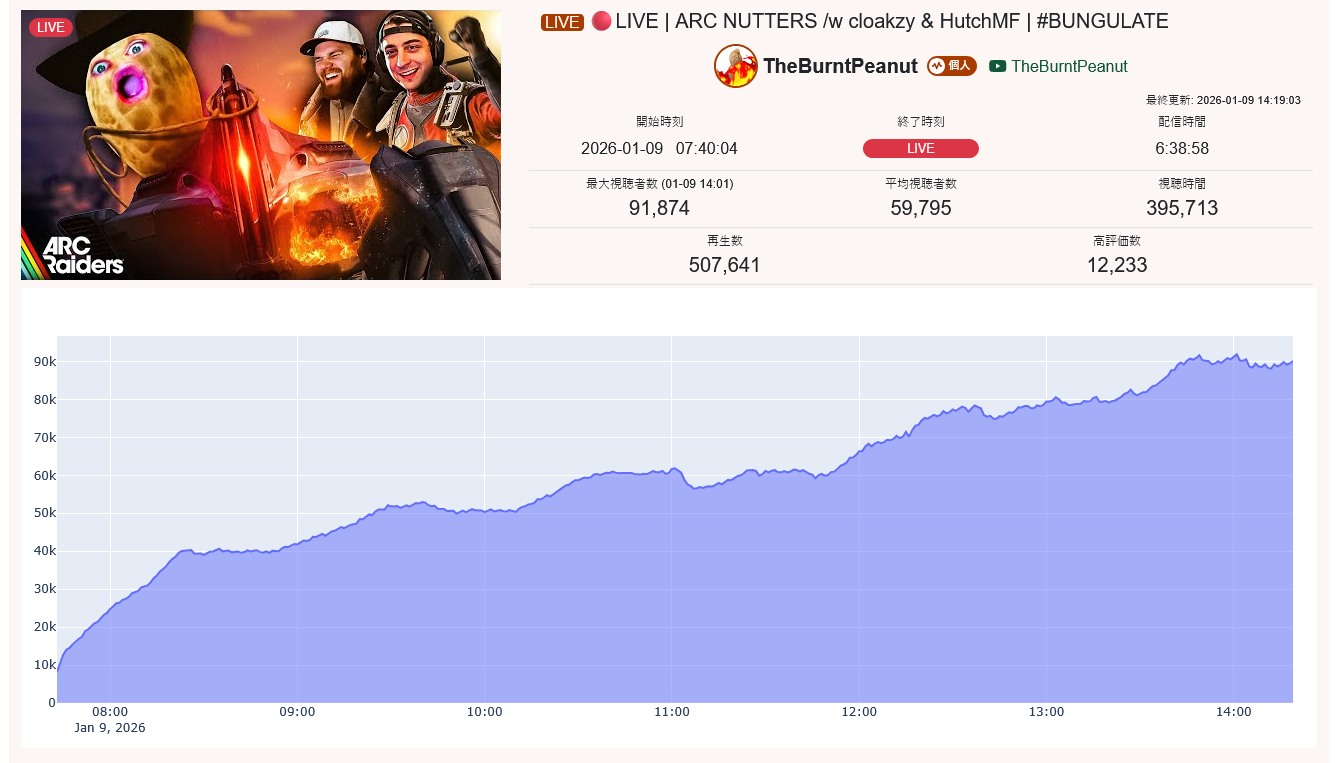Click the 80k y-axis label
1335x763 pixels.
click(x=44, y=399)
